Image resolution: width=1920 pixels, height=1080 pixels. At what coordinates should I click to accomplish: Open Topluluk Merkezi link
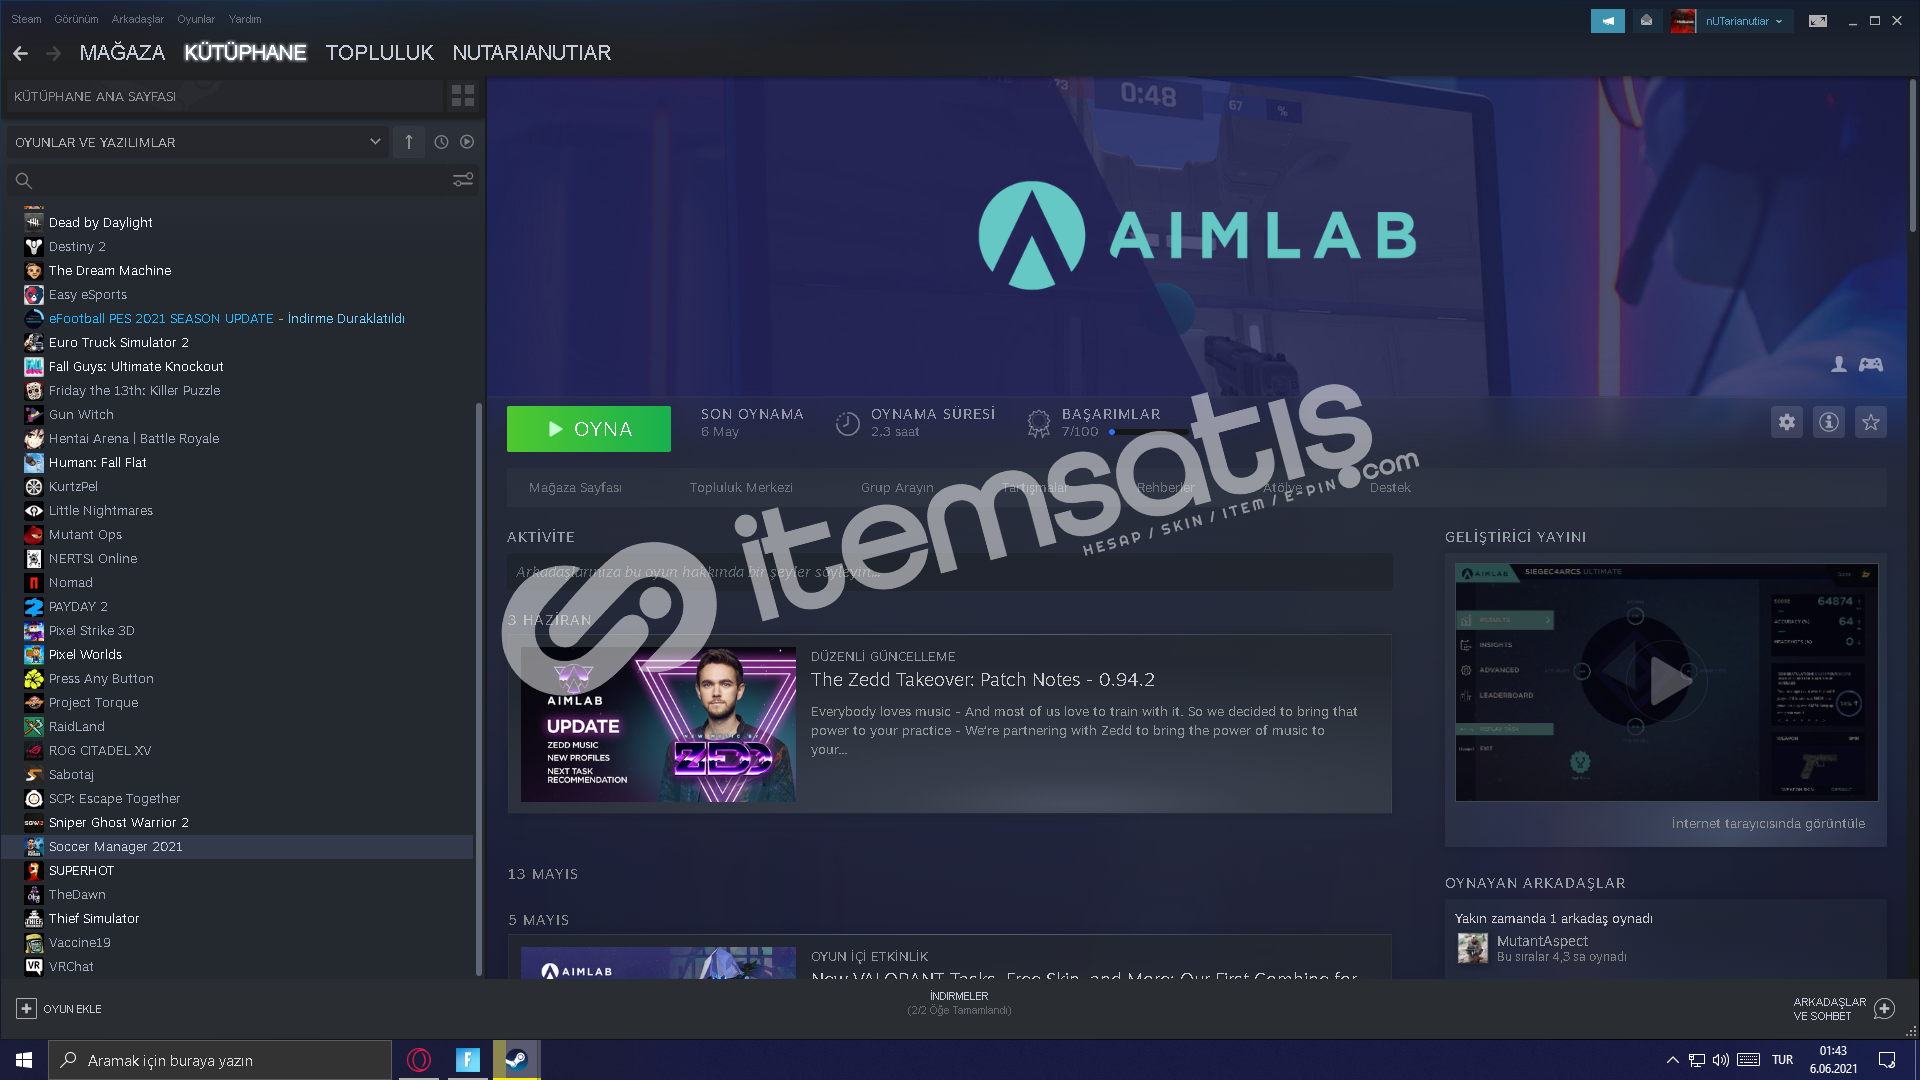point(741,488)
